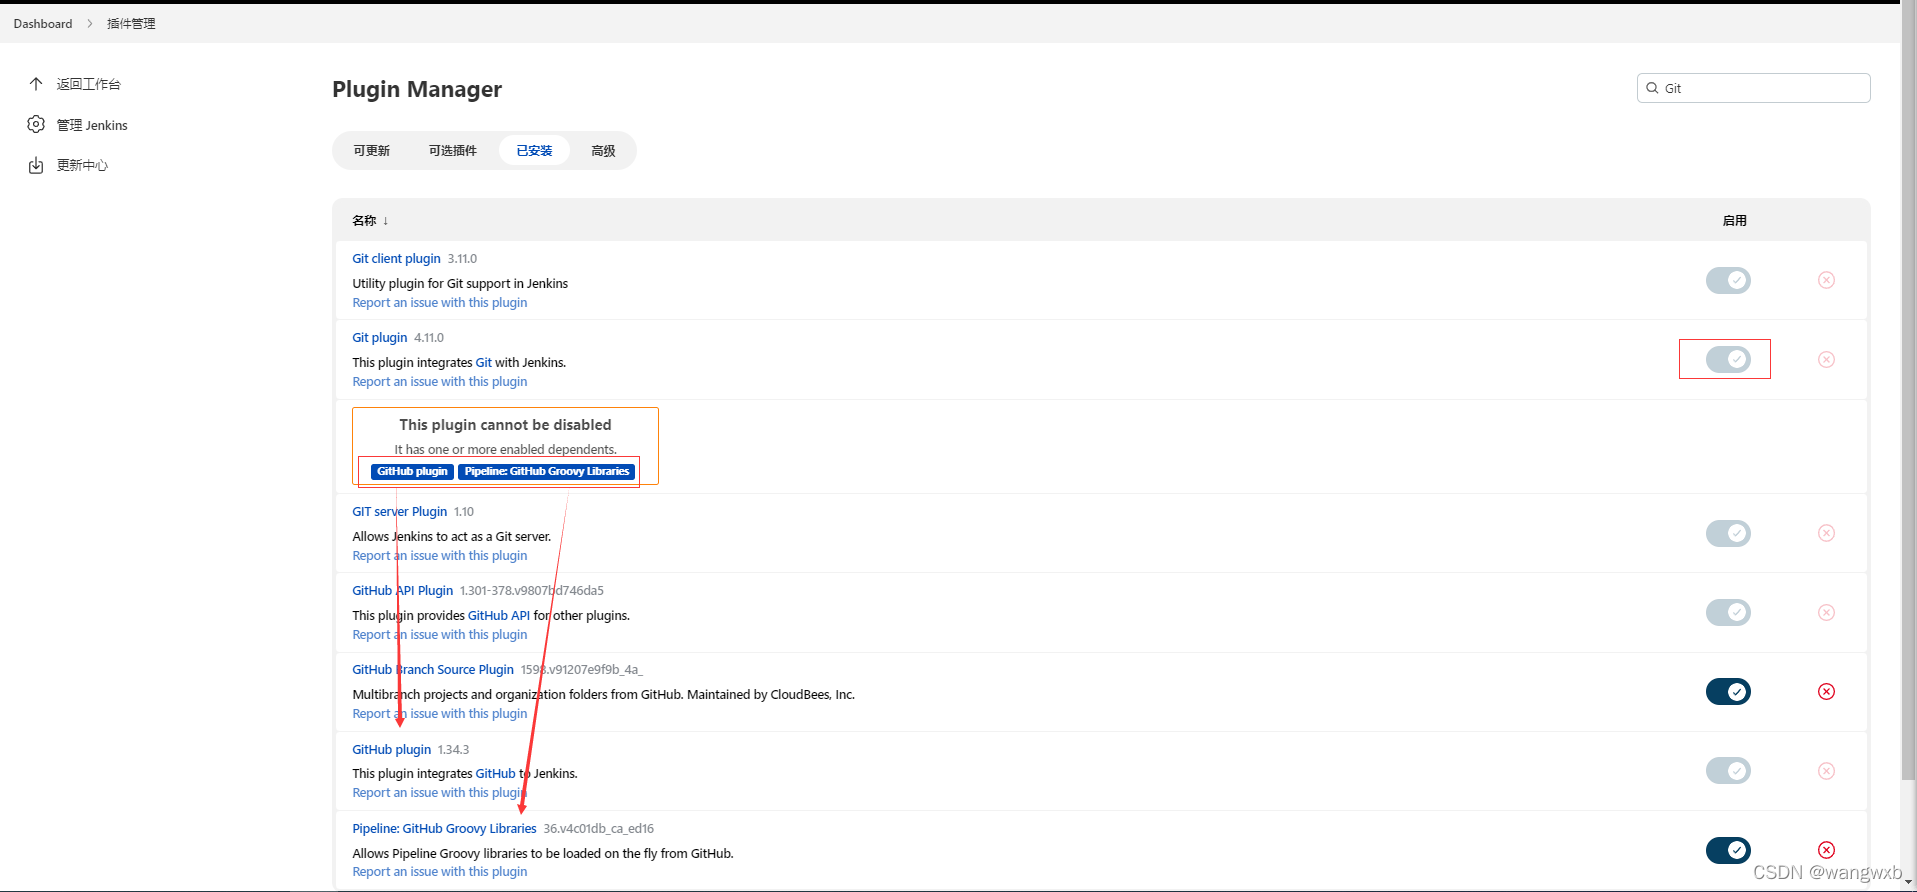This screenshot has width=1917, height=892.
Task: Disable Pipeline: GitHub Groovy Libraries switch
Action: (1728, 850)
